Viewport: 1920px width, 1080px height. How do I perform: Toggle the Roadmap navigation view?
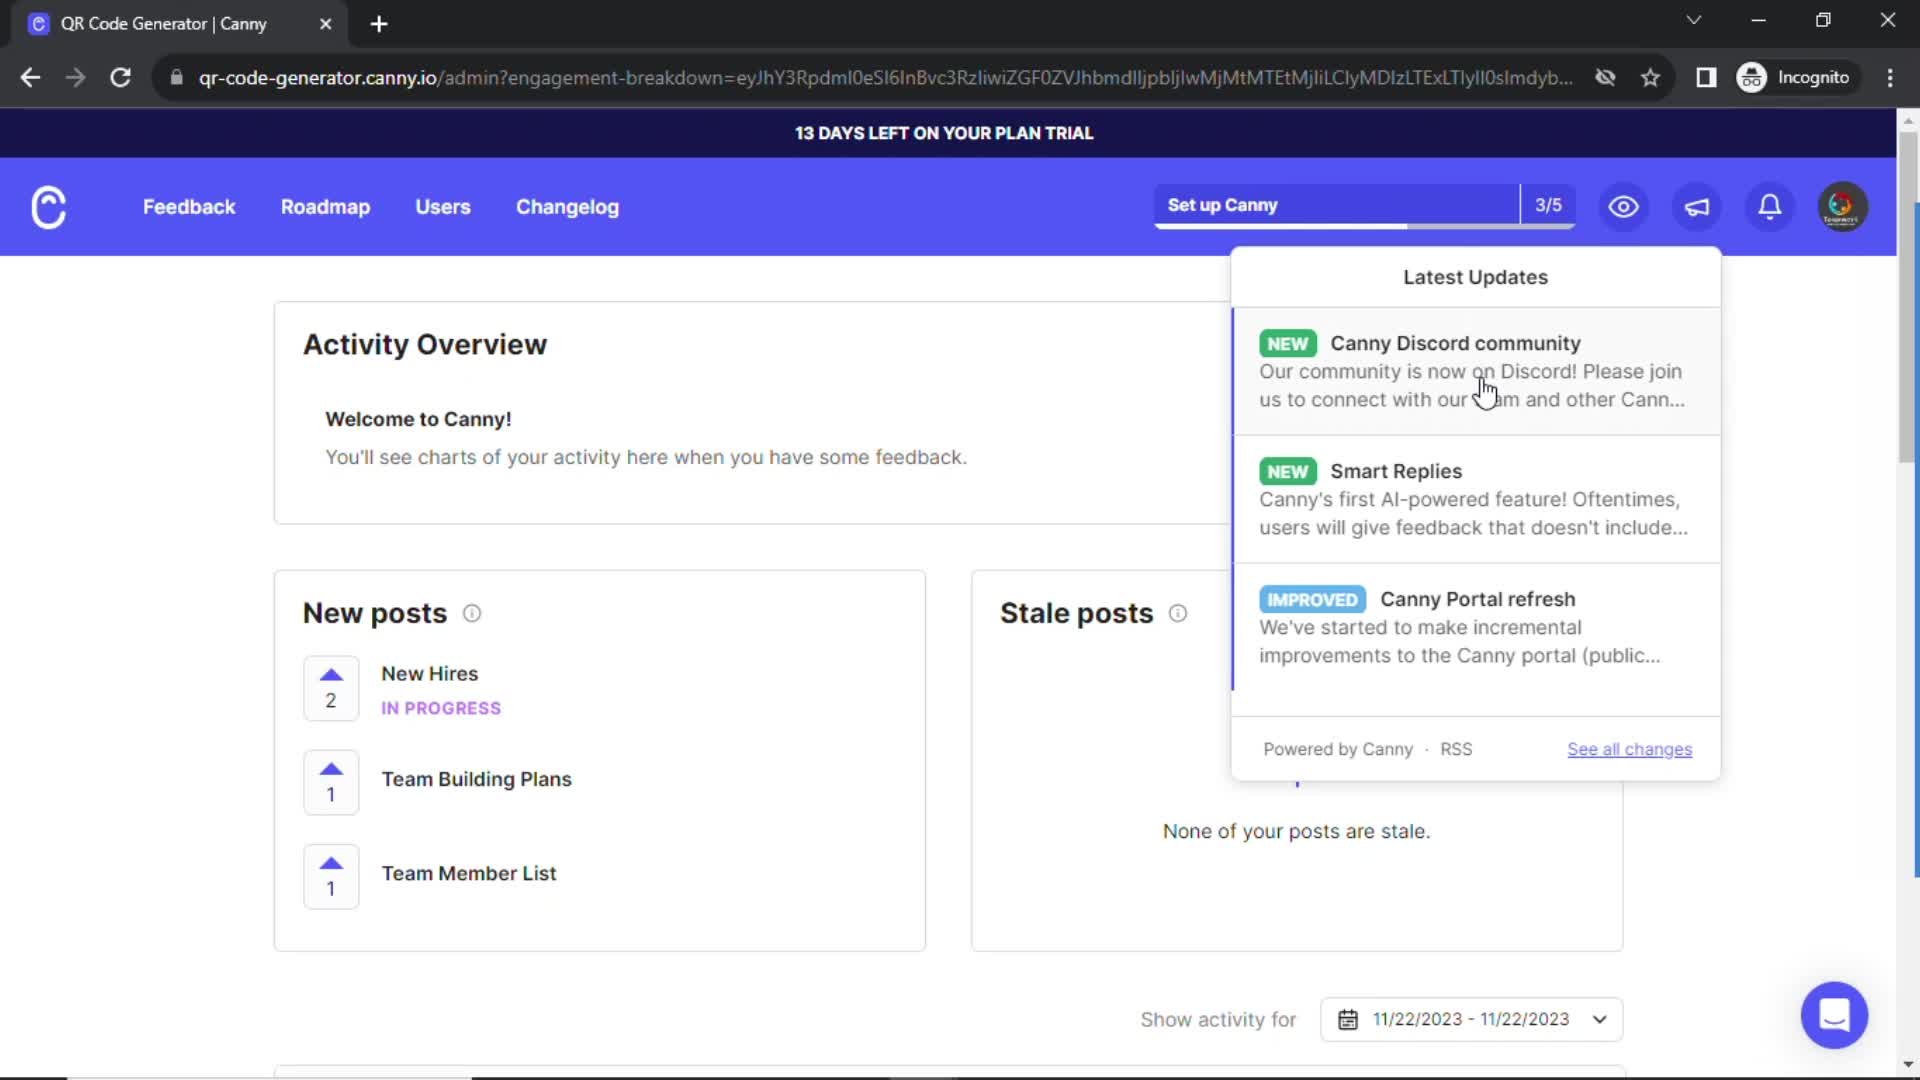point(324,206)
